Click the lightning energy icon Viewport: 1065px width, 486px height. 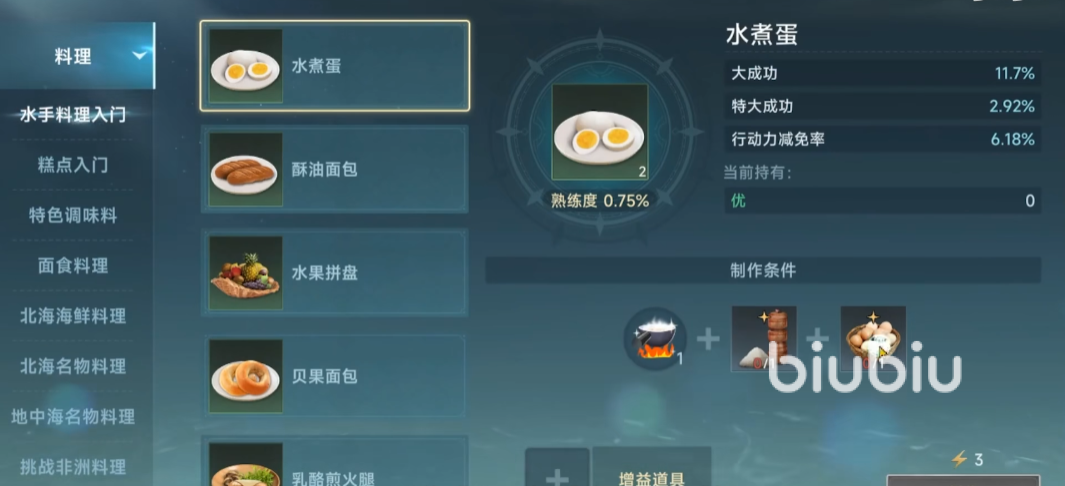click(x=959, y=460)
